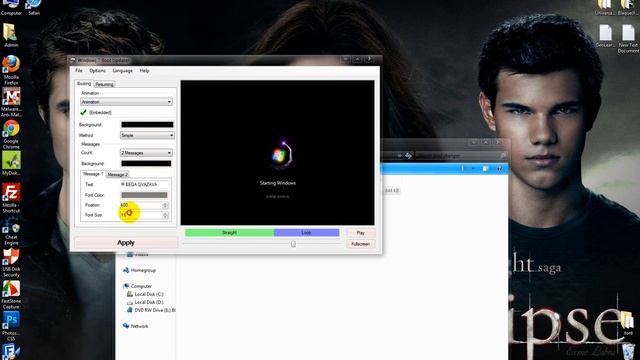Pick the Messages Background color swatch
Screen dimensions: 640x360
[146, 163]
